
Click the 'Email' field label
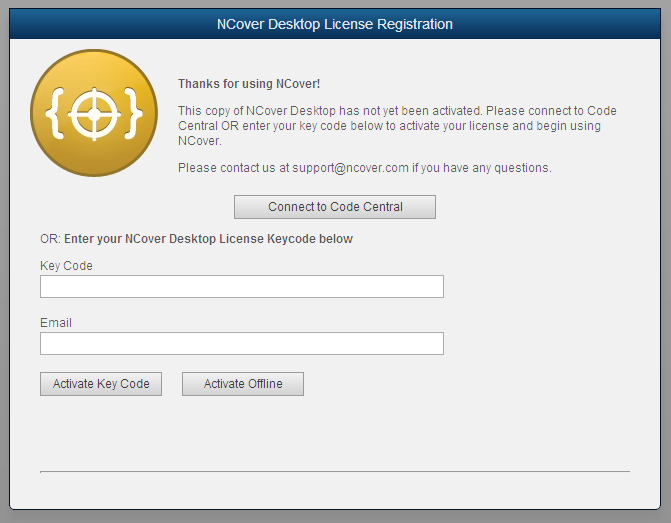tap(56, 323)
